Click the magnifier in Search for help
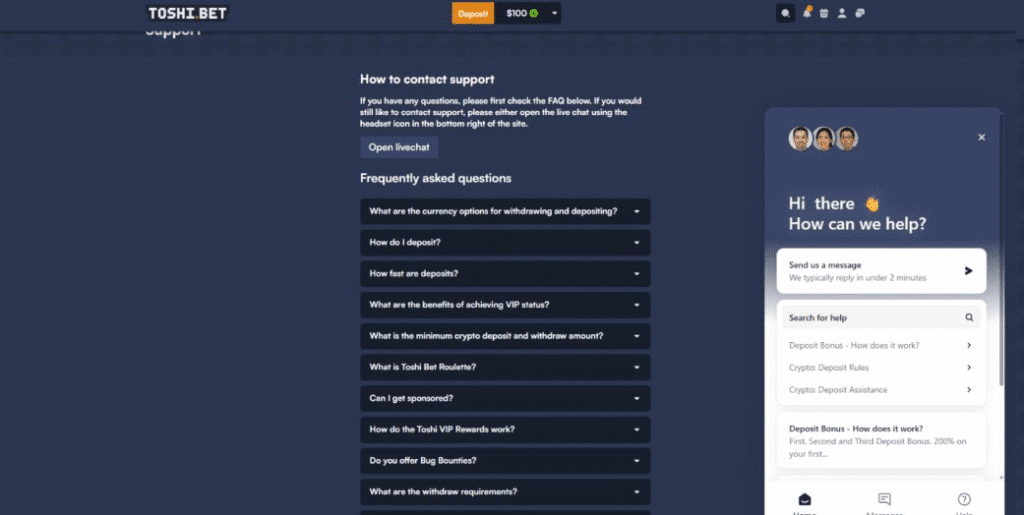This screenshot has width=1024, height=515. click(x=969, y=317)
